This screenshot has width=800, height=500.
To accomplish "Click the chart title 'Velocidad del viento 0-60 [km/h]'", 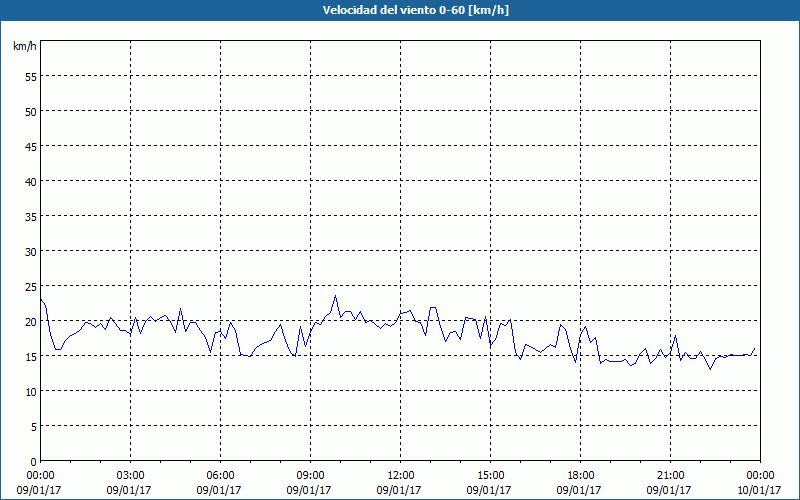I will coord(415,10).
